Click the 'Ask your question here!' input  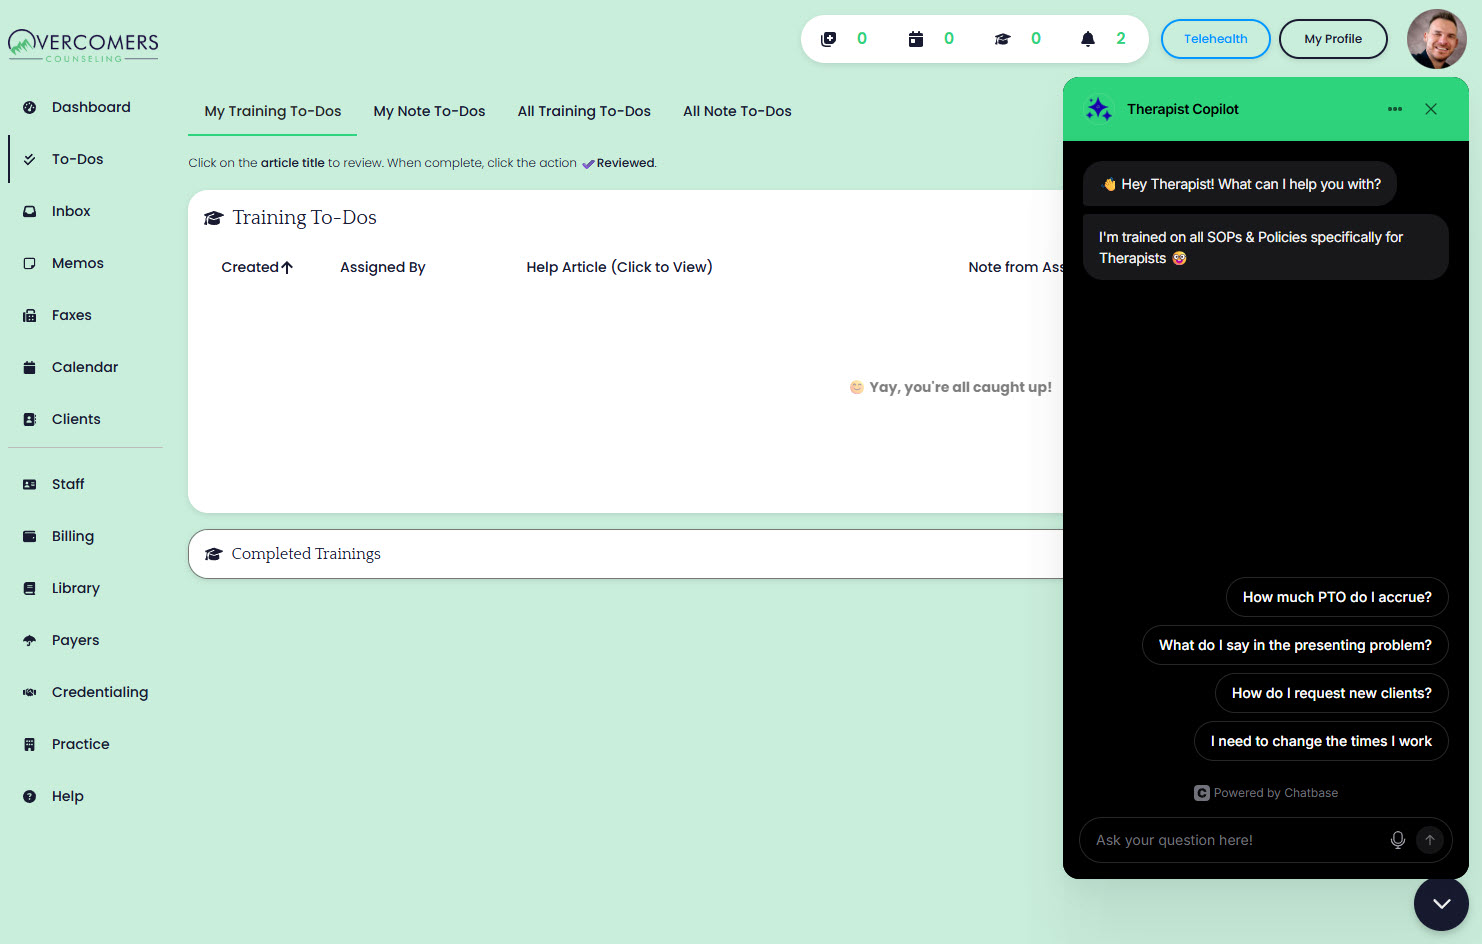pos(1235,840)
